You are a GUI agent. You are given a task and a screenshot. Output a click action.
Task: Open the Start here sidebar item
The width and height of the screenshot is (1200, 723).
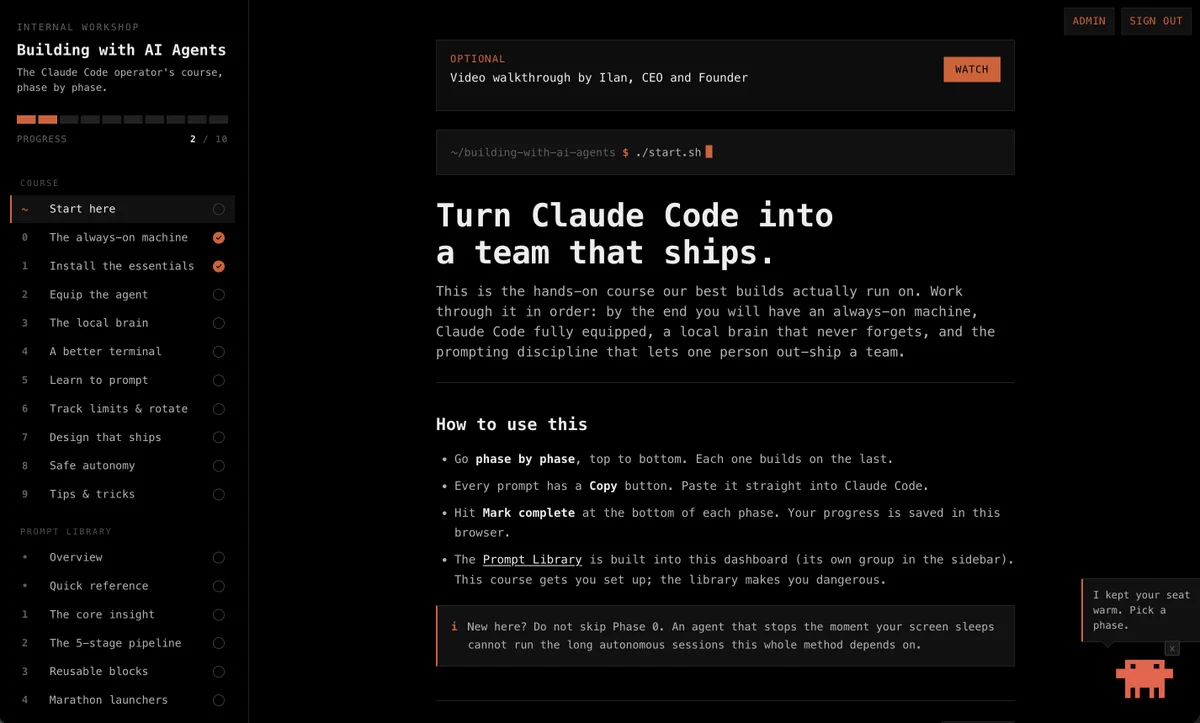pyautogui.click(x=123, y=209)
